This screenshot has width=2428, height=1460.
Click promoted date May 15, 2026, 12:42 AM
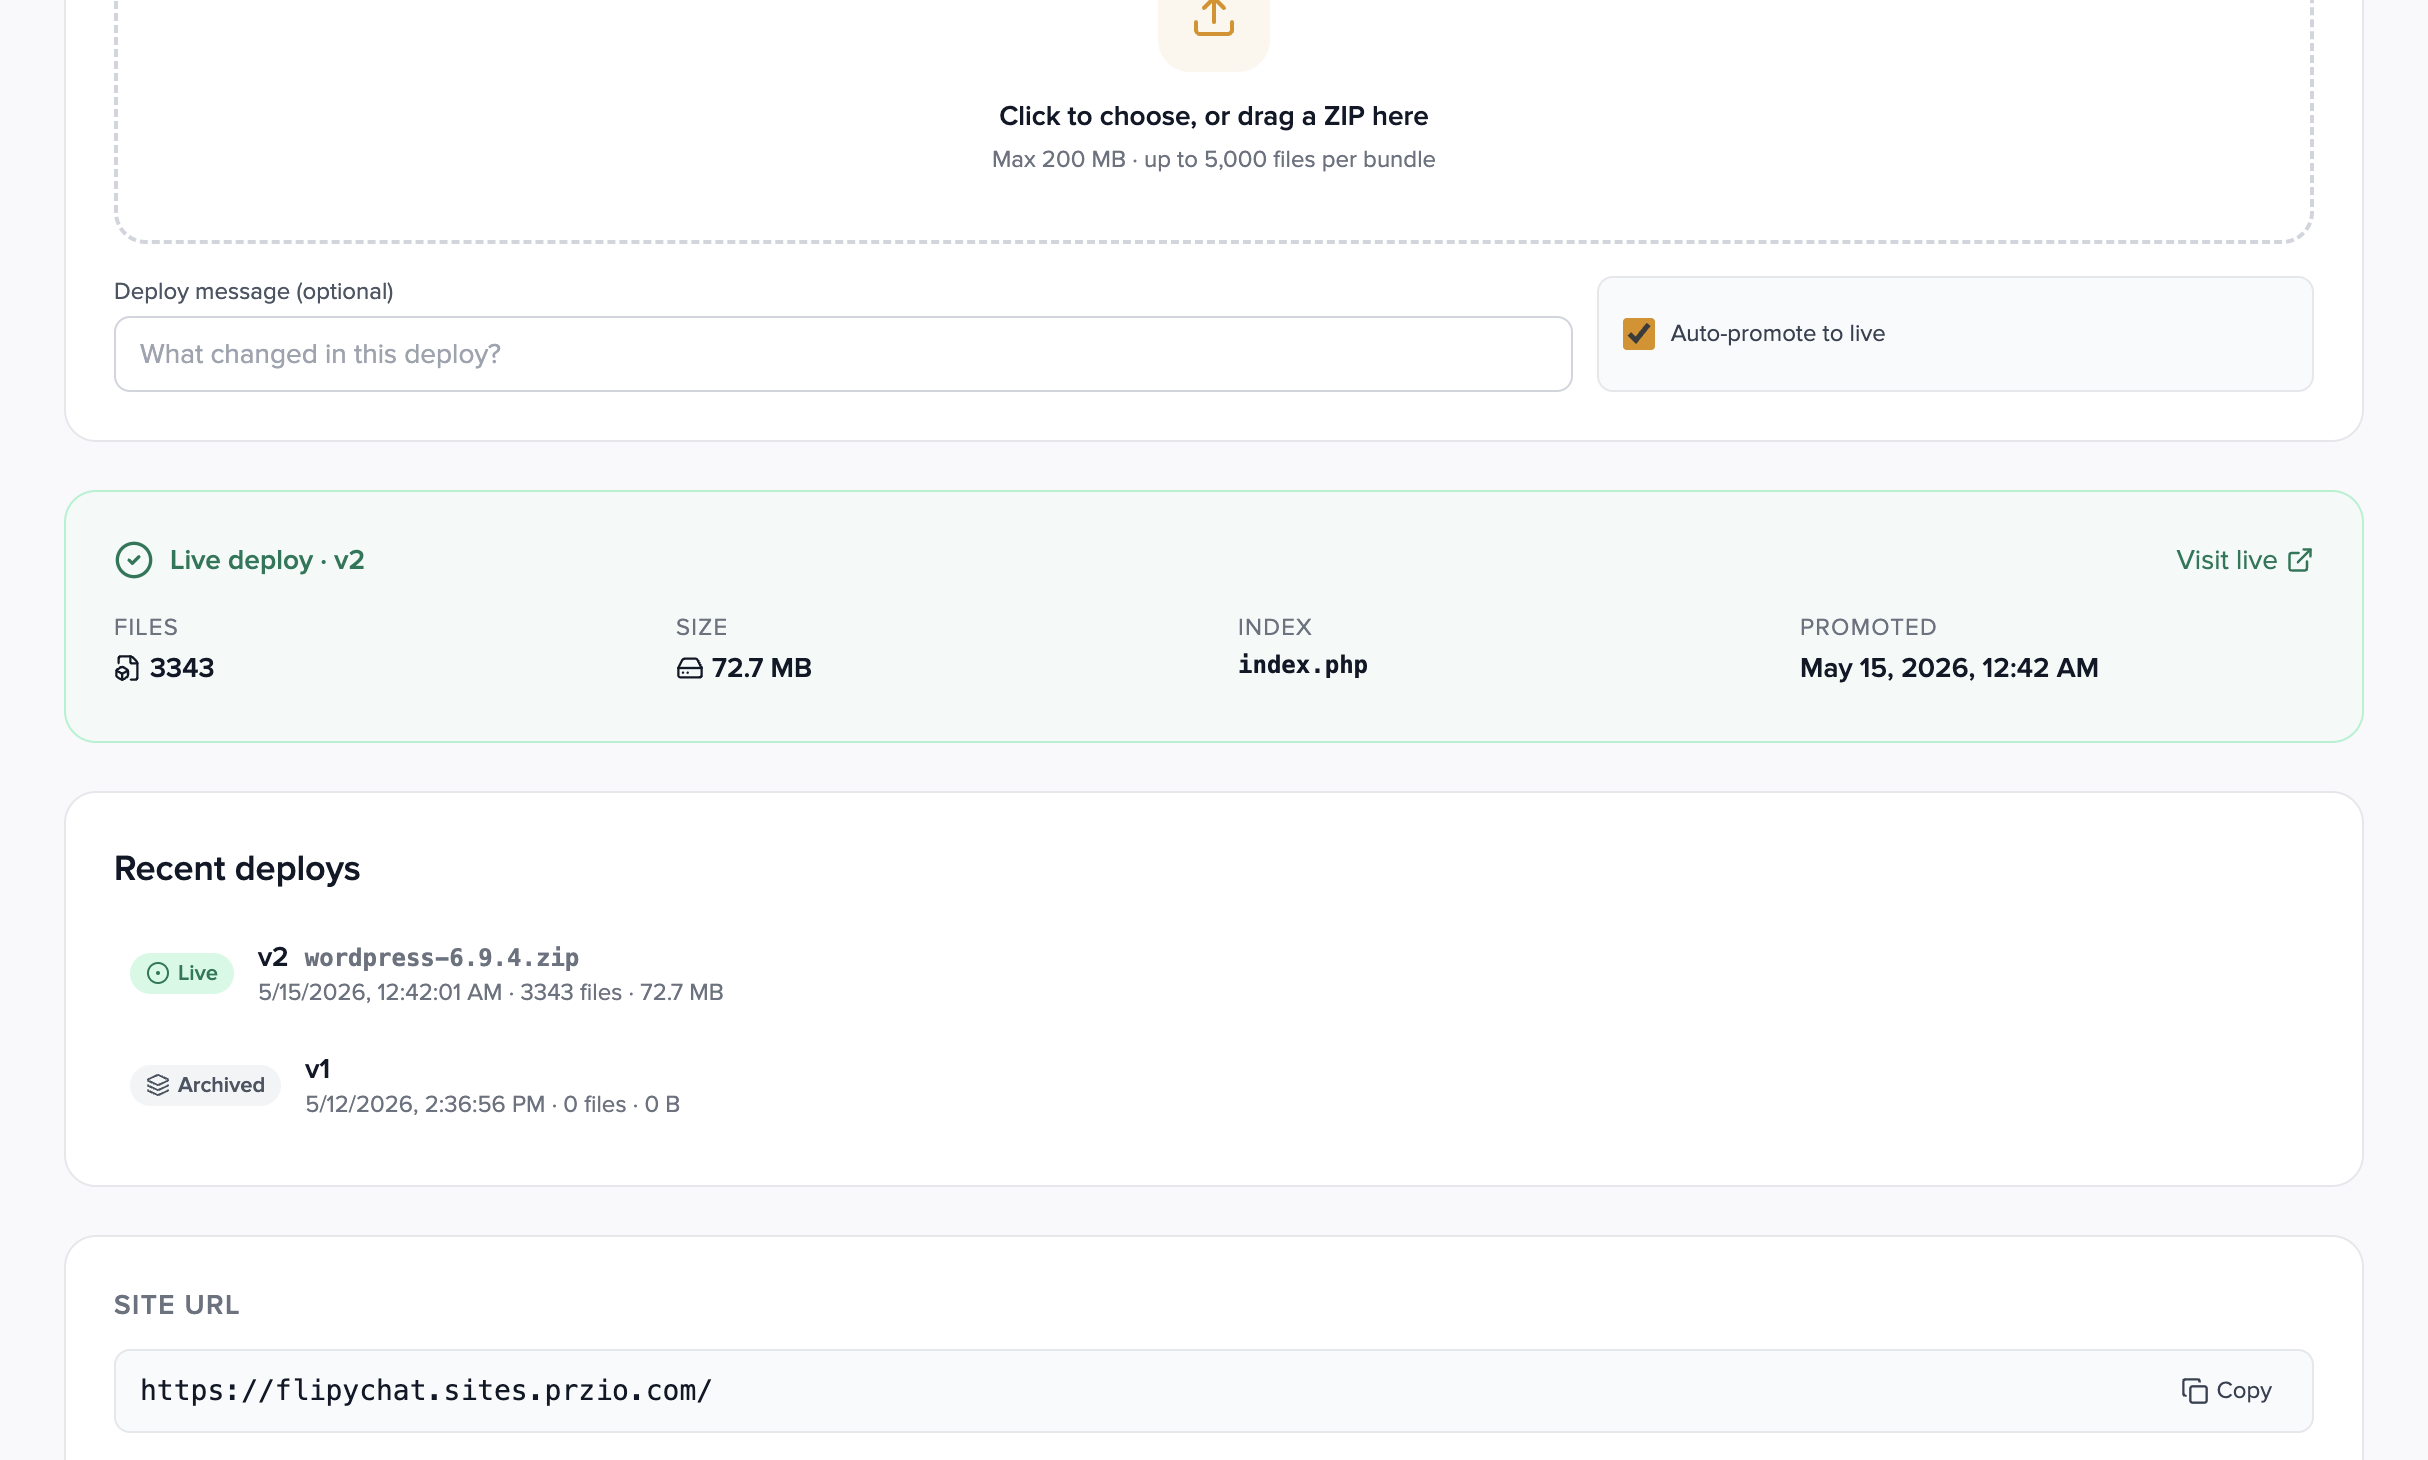coord(1949,668)
